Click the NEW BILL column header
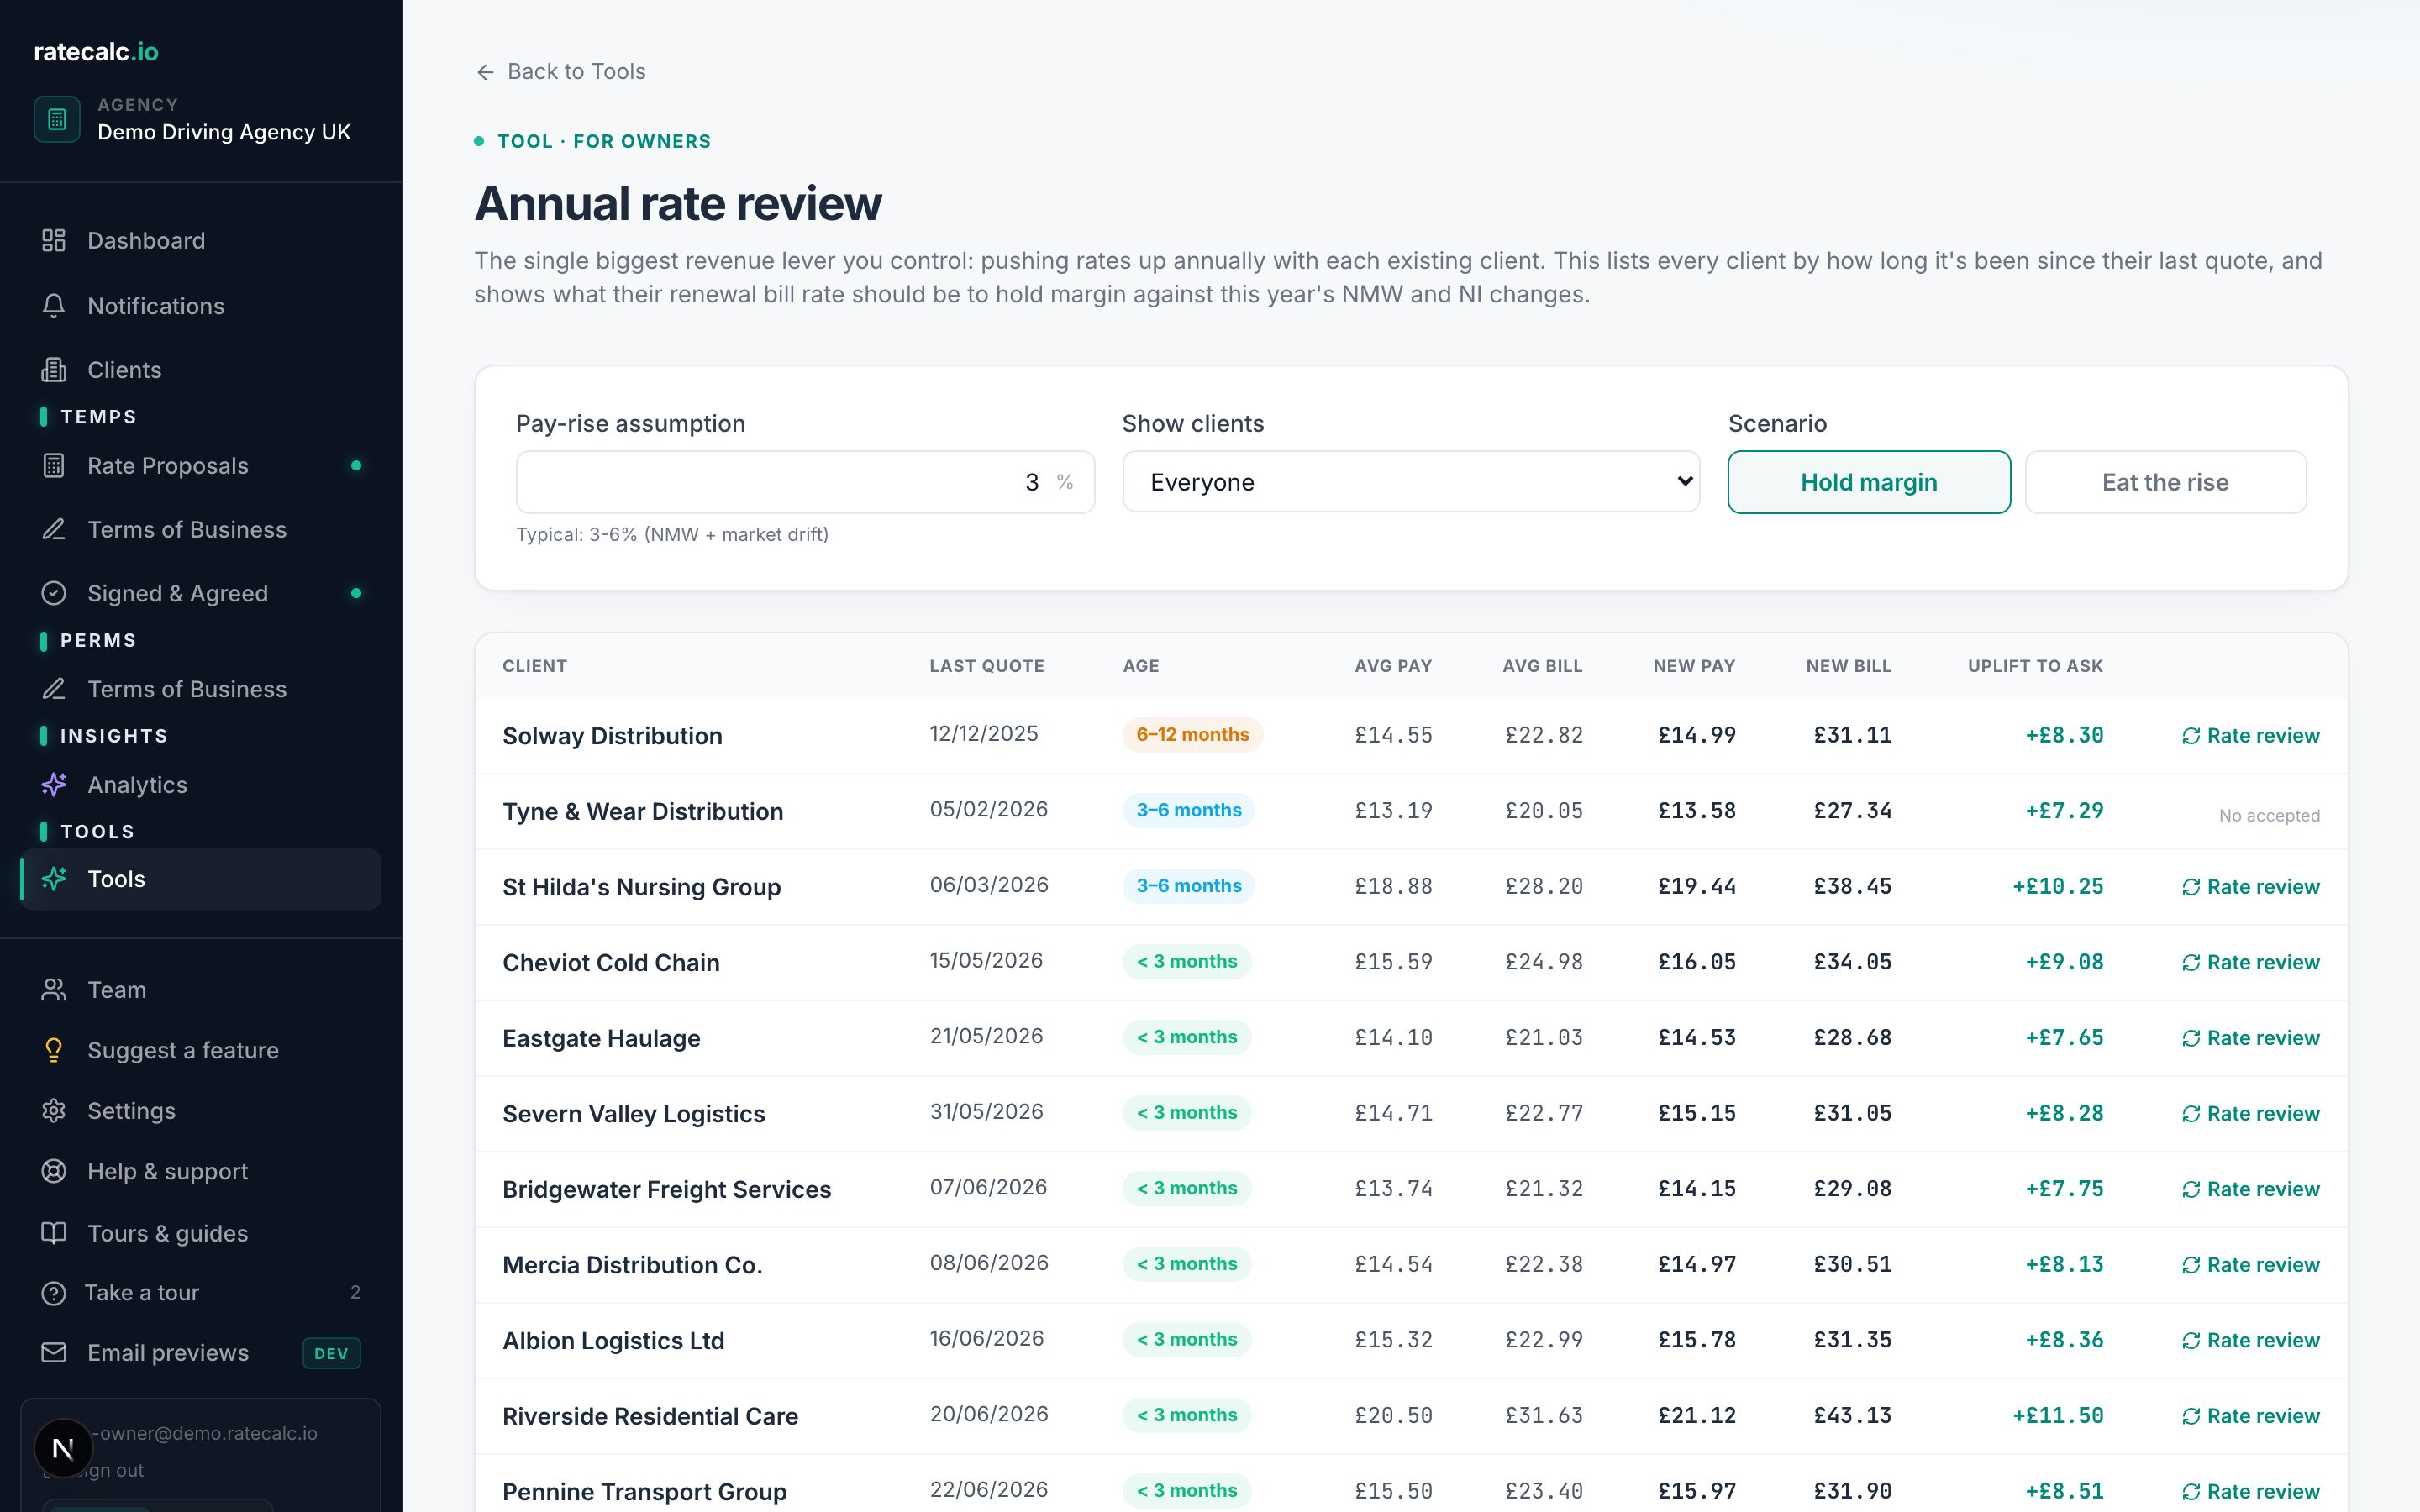This screenshot has height=1512, width=2420. point(1848,666)
